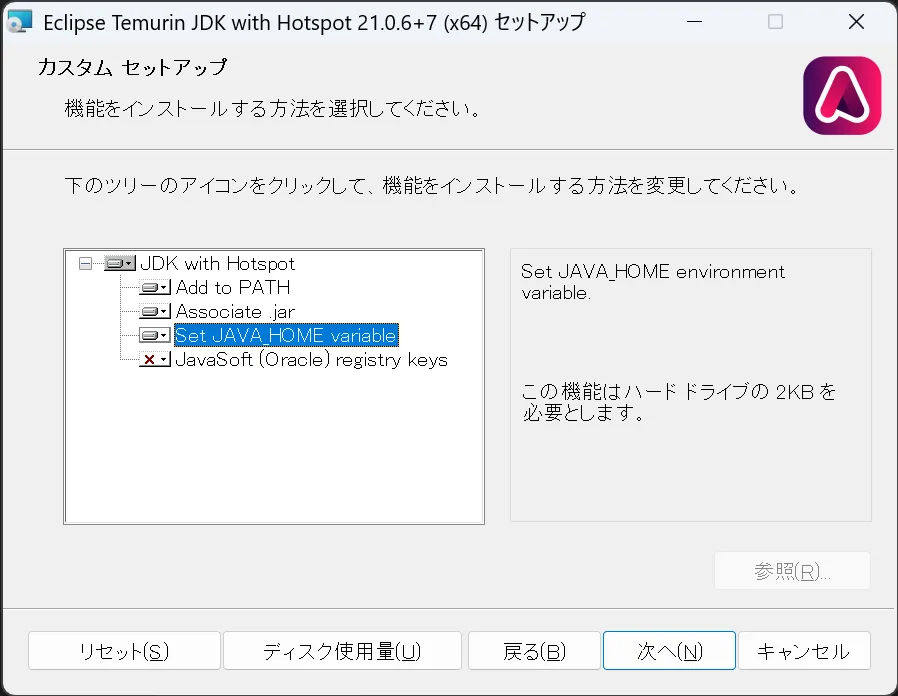Select the Add to PATH feature label

coord(232,288)
